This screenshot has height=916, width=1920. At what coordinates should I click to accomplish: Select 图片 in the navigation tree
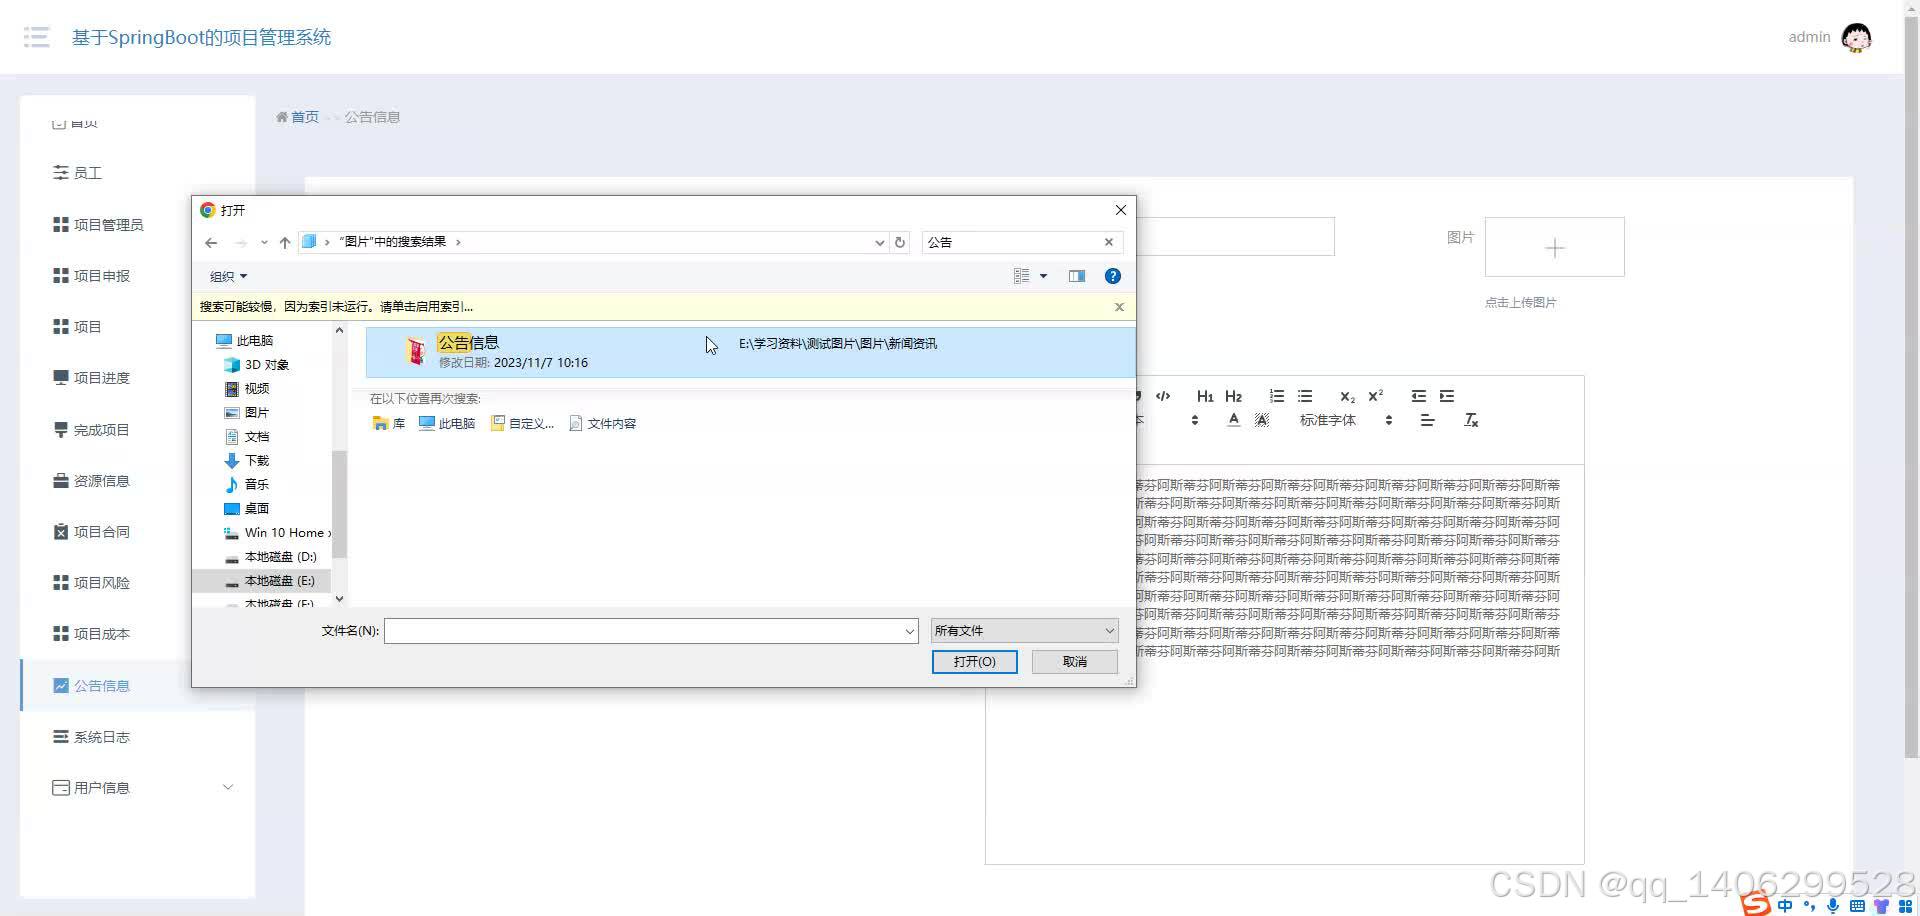pos(247,413)
